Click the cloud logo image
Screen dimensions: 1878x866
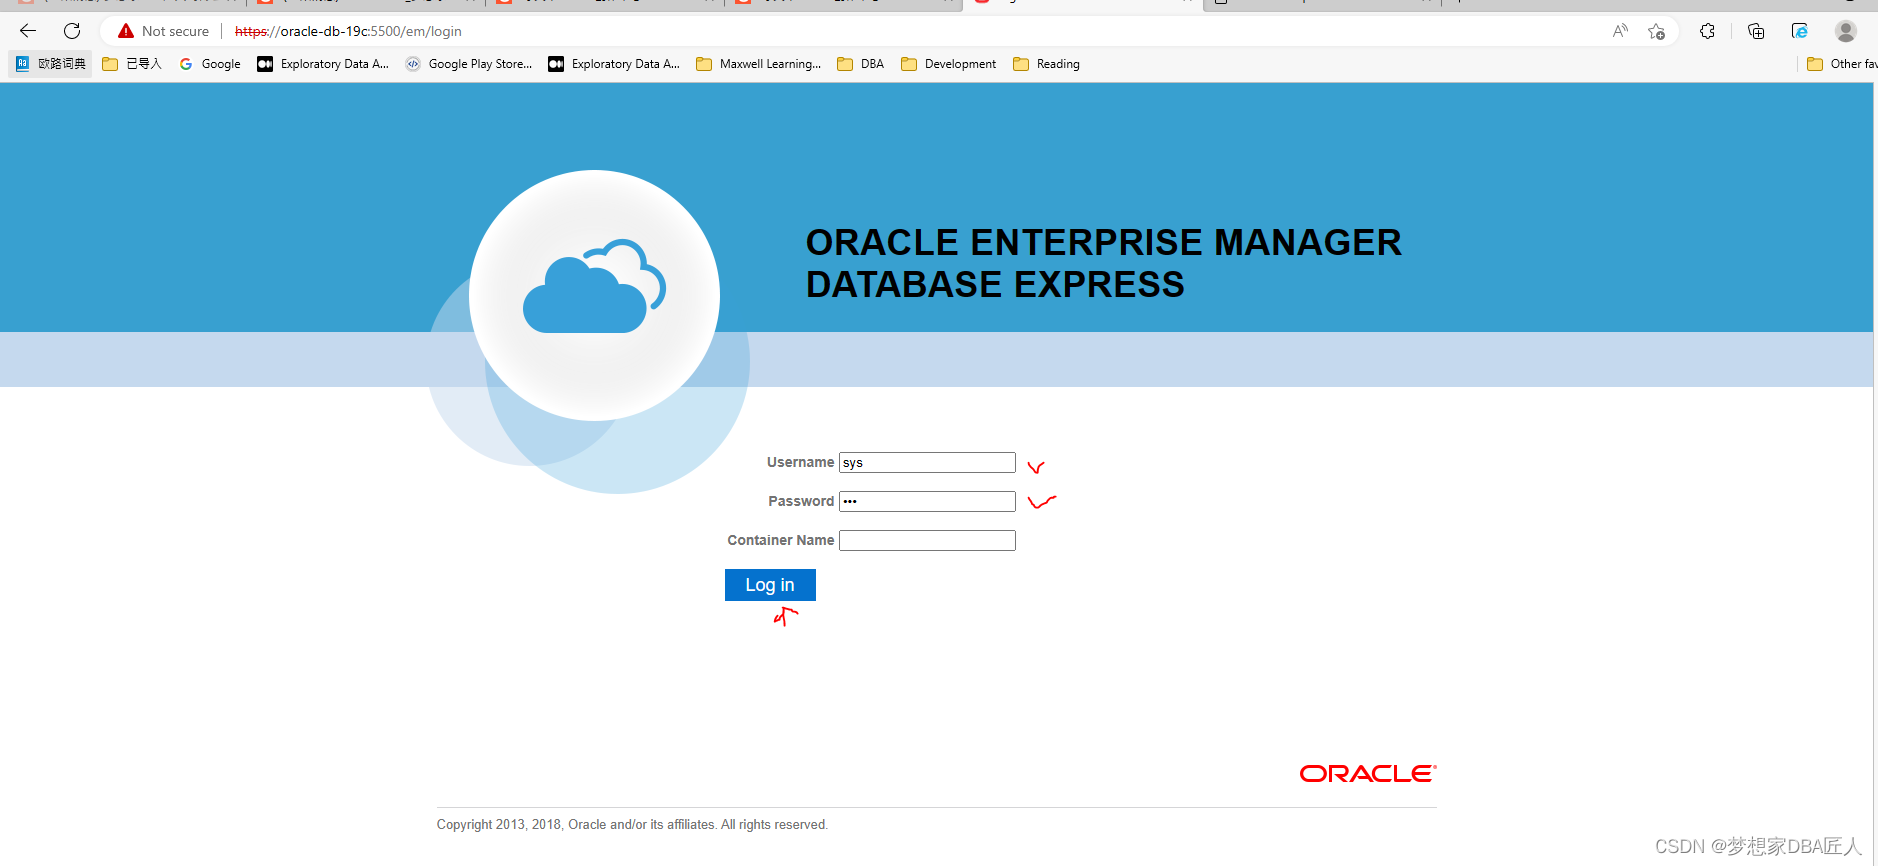coord(594,295)
